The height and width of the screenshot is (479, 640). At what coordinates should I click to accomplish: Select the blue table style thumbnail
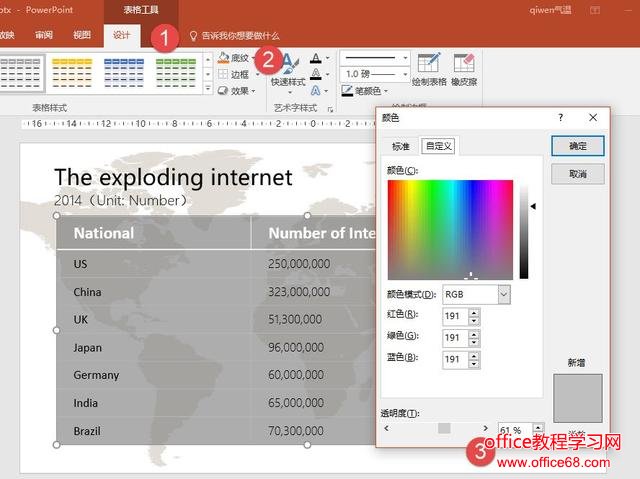tap(124, 73)
